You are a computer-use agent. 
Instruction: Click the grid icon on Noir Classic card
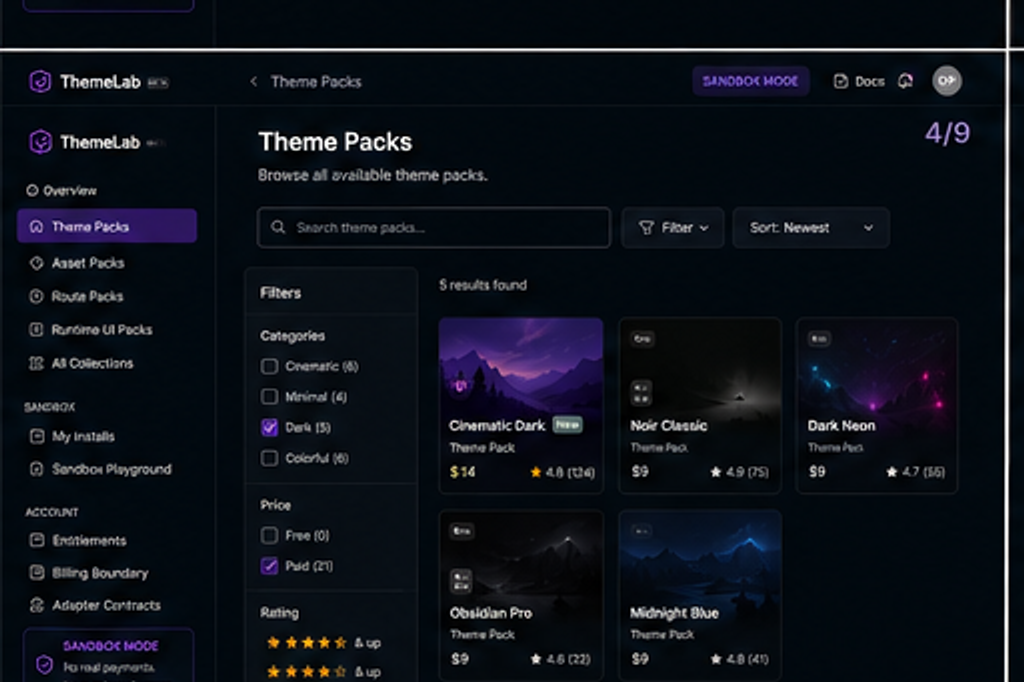pos(641,393)
